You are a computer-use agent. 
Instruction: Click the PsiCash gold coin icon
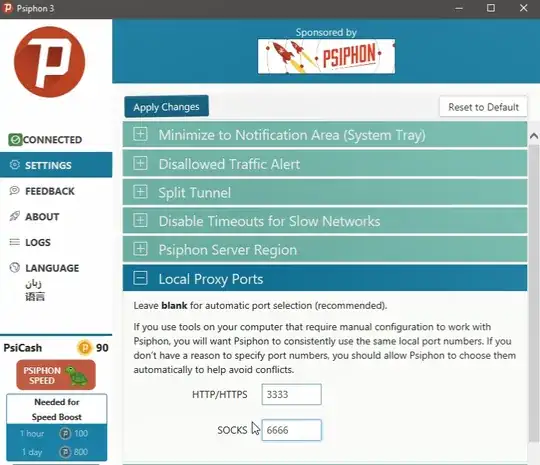tap(85, 348)
